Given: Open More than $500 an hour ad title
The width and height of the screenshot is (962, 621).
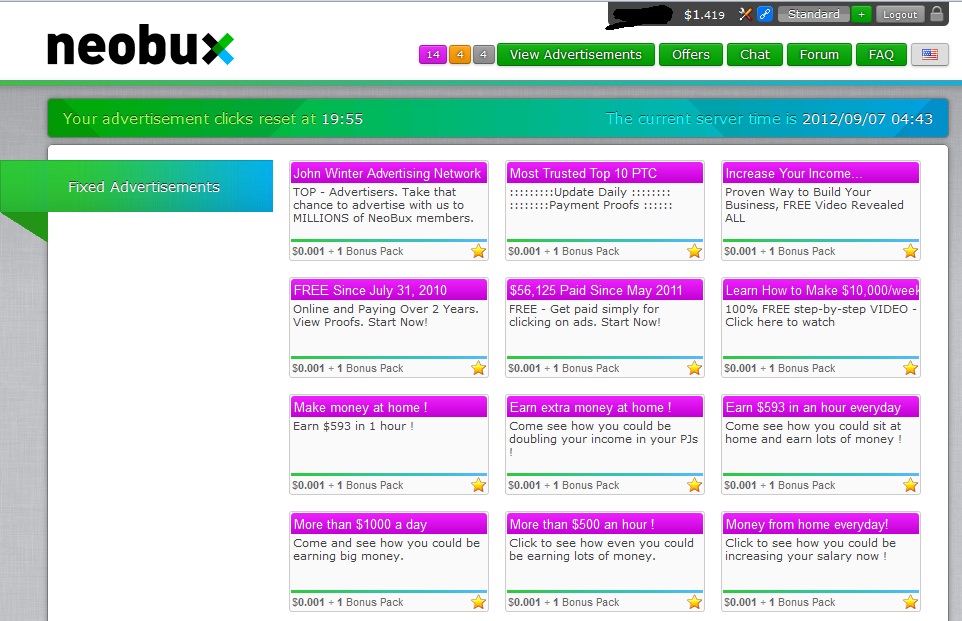Looking at the screenshot, I should pos(582,525).
